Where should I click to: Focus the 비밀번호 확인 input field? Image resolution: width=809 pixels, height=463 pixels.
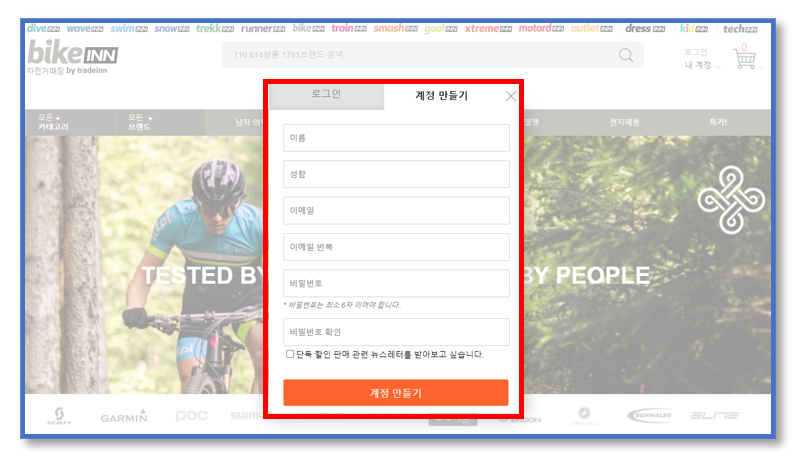point(396,332)
